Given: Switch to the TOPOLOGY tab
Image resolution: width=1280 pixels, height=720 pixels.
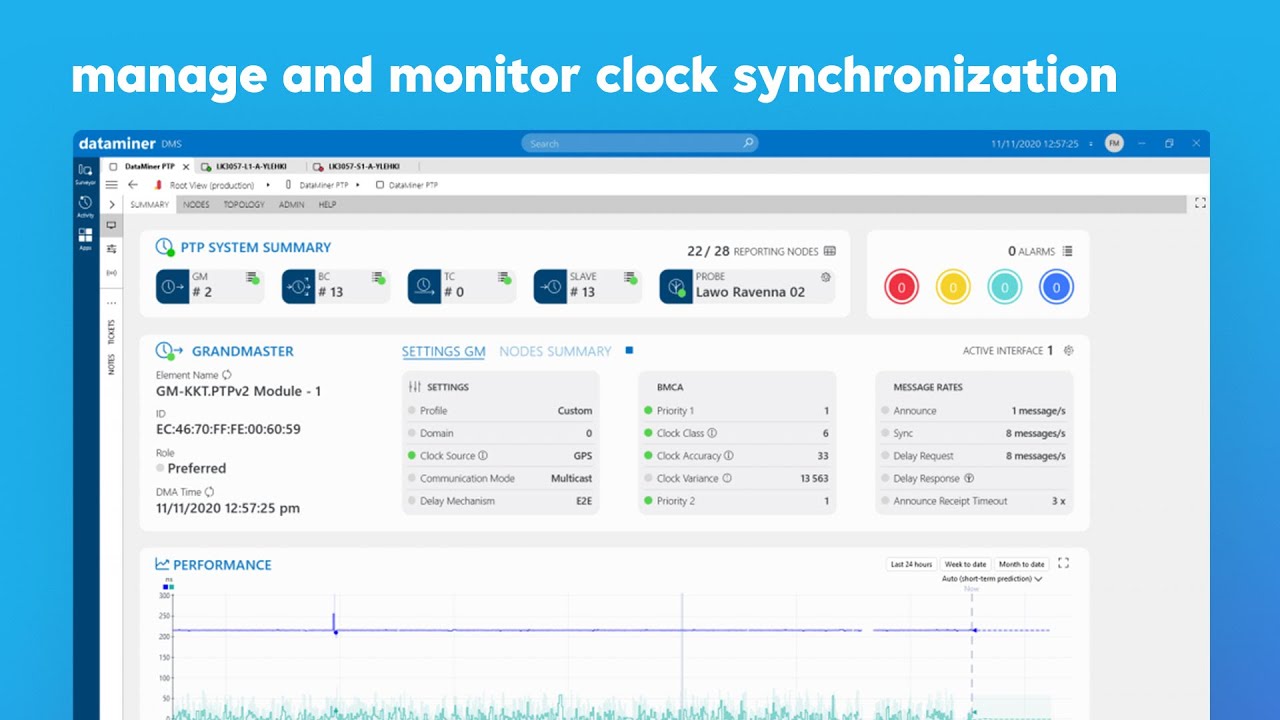Looking at the screenshot, I should [x=244, y=204].
